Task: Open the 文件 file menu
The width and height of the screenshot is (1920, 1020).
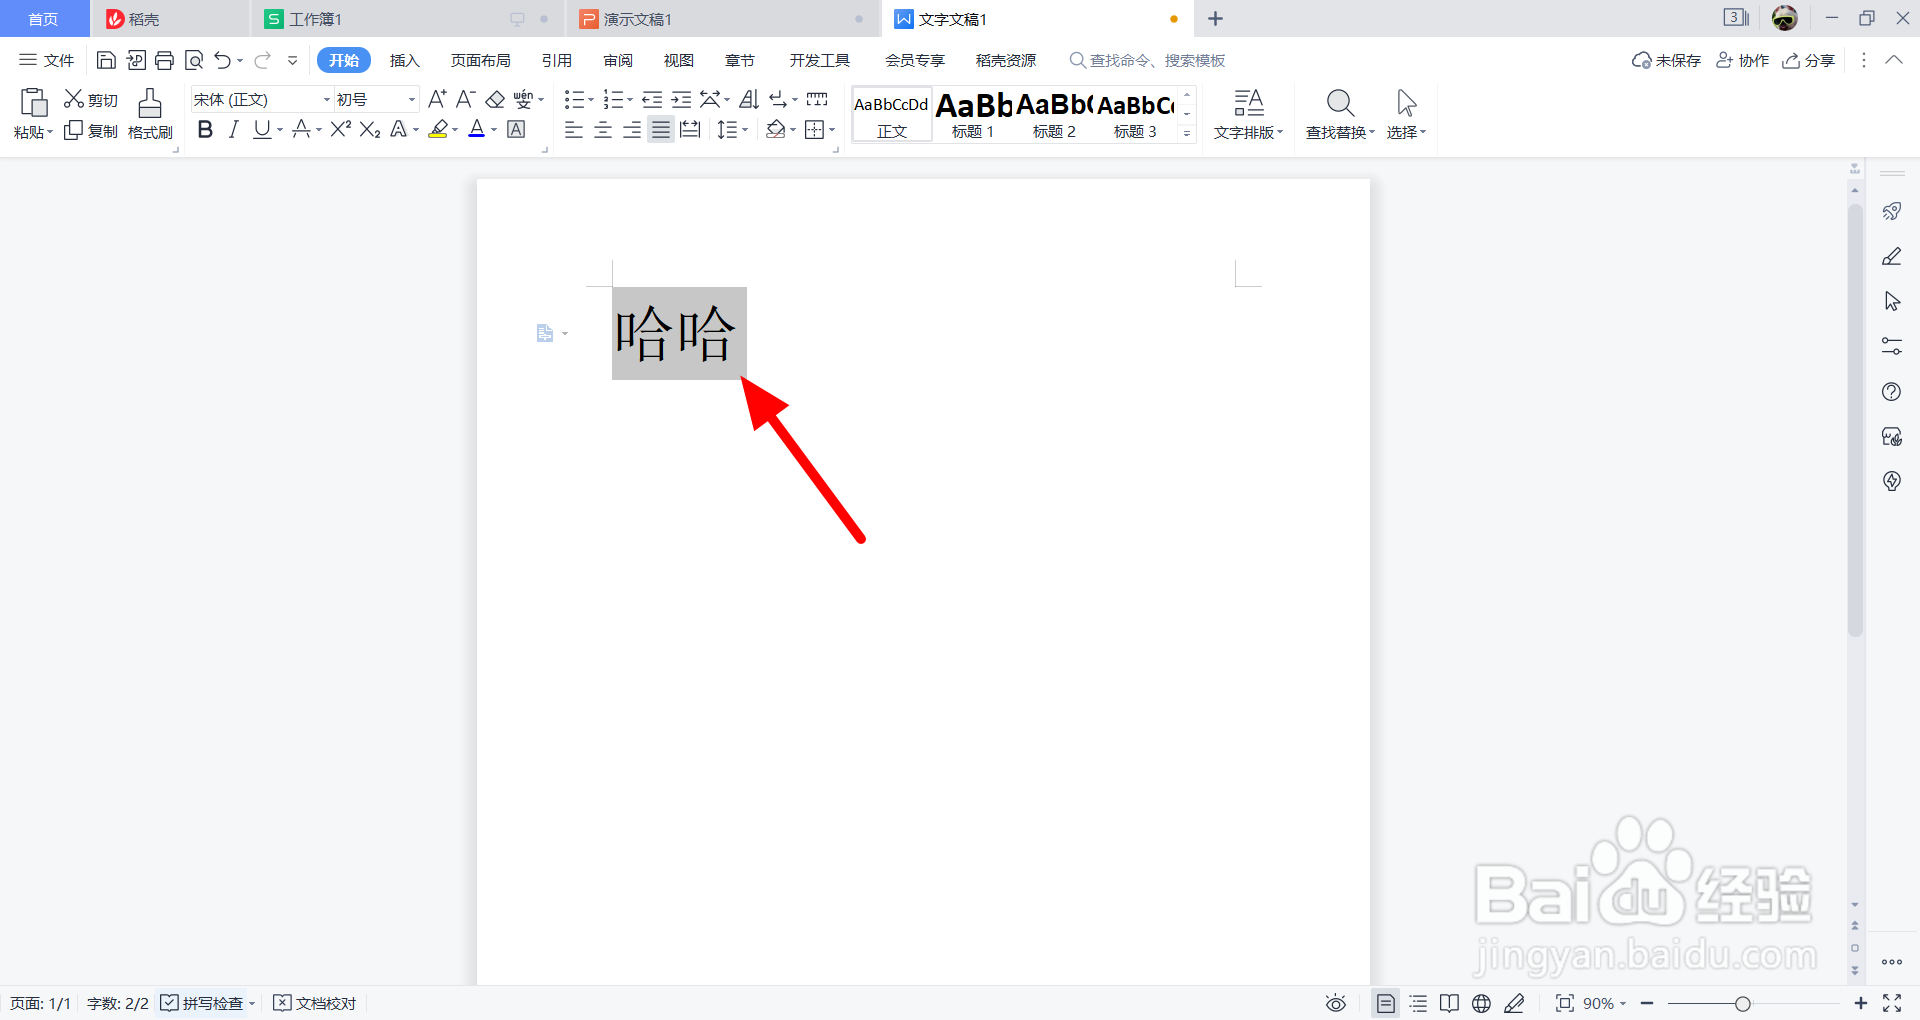Action: 47,60
